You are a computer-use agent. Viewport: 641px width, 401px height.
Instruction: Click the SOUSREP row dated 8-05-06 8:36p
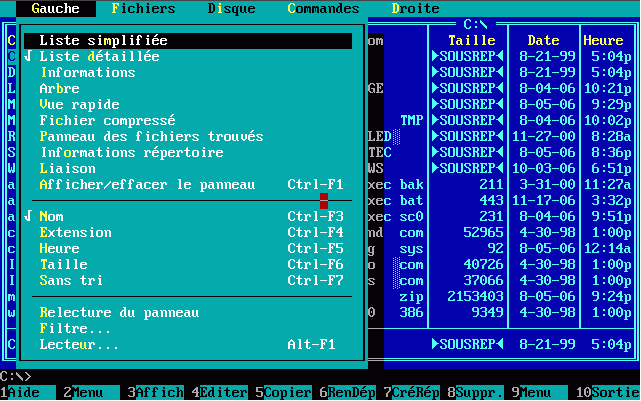click(500, 152)
